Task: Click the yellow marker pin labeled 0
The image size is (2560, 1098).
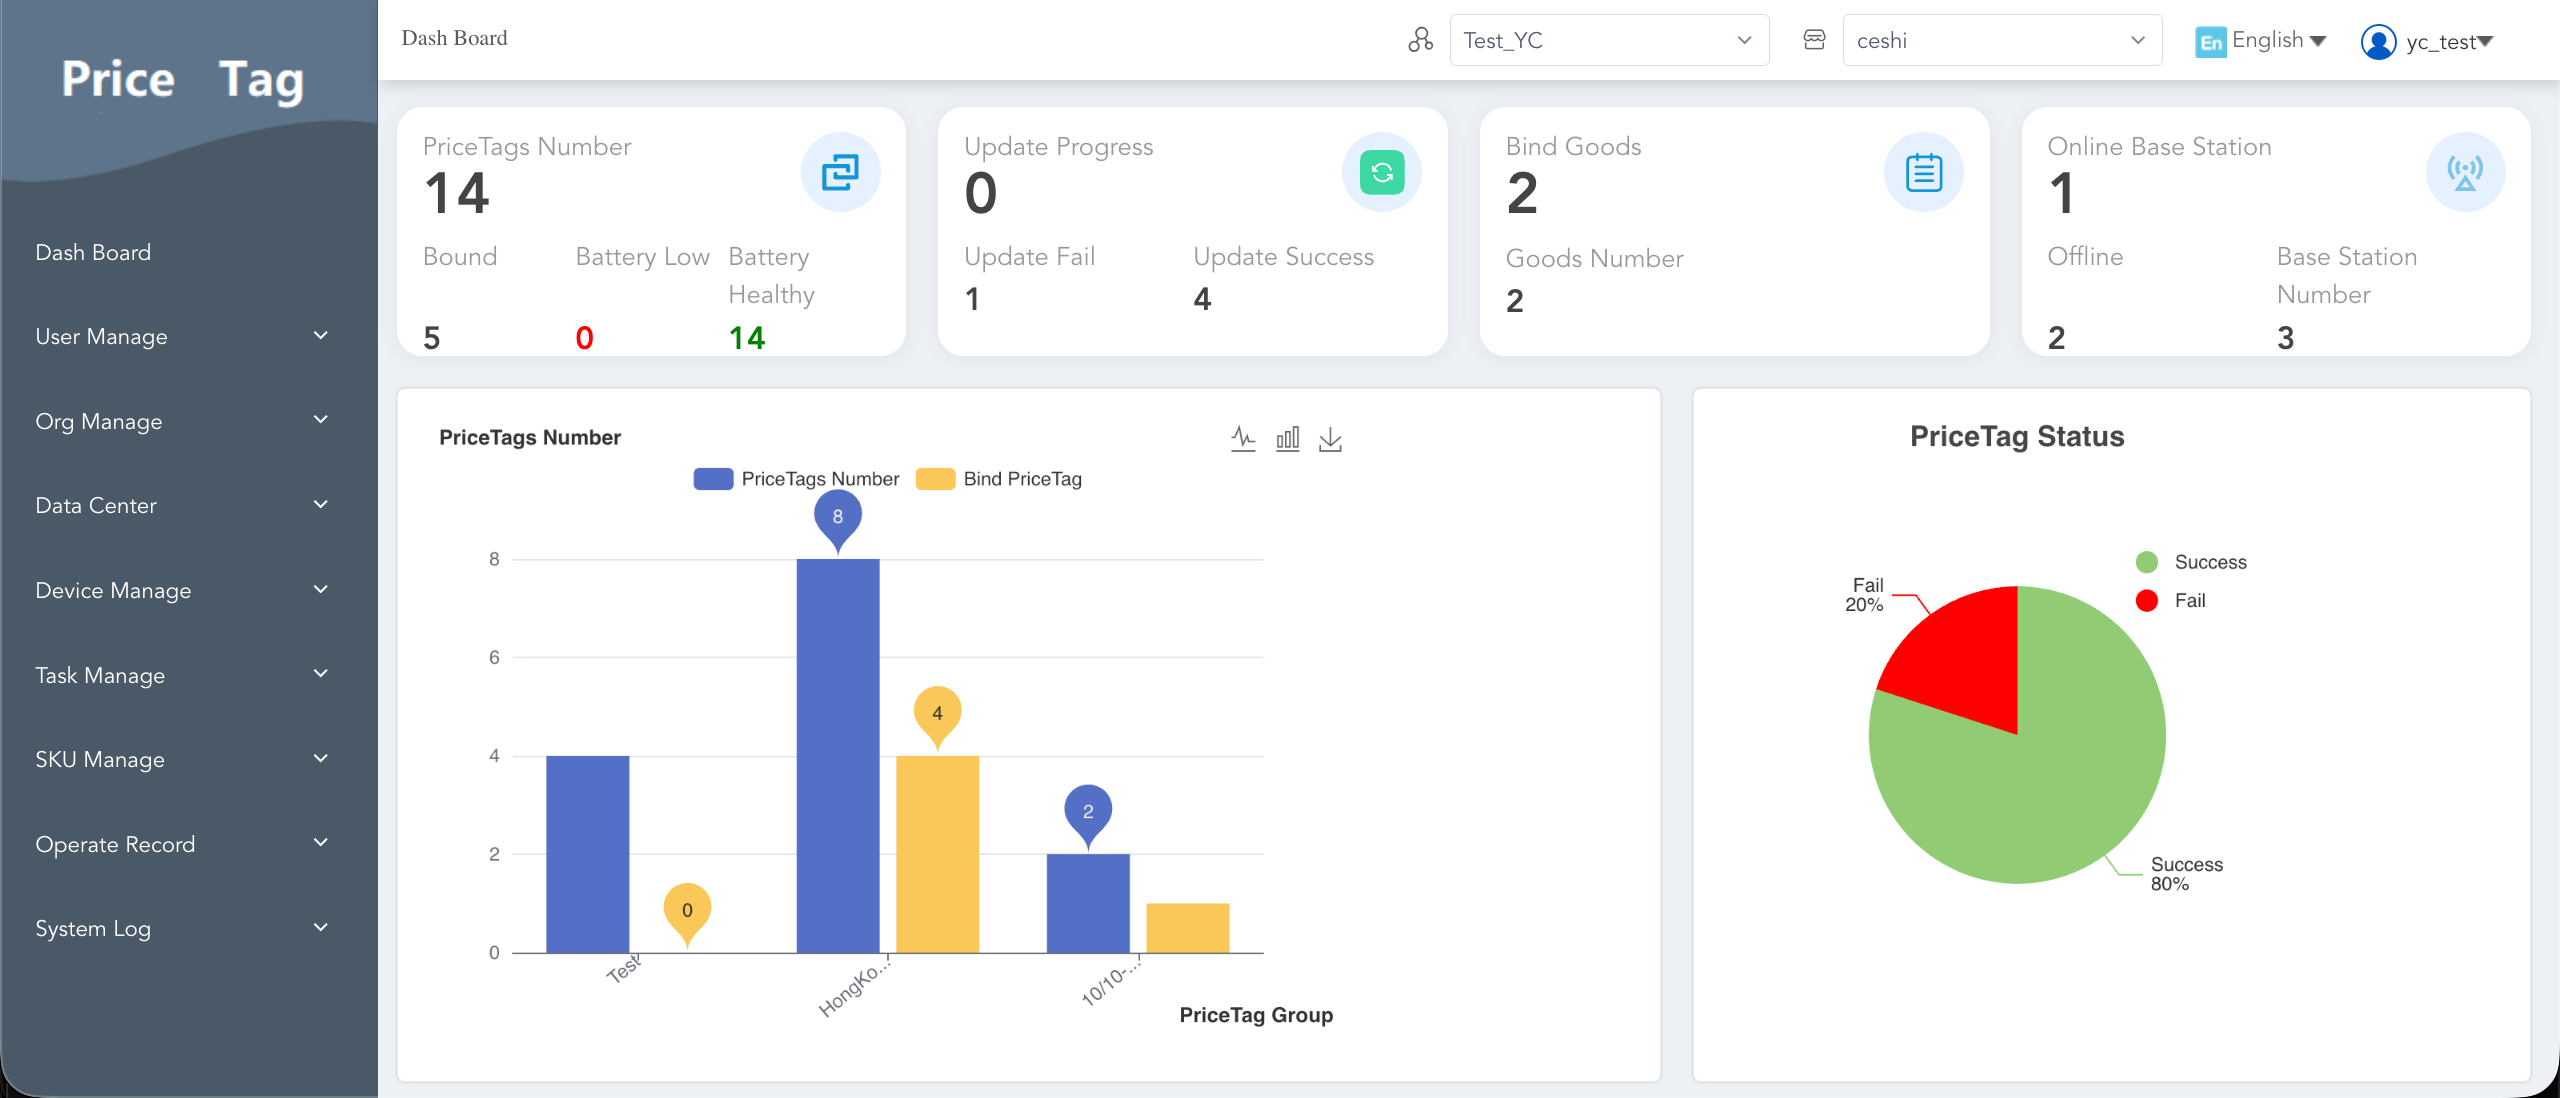Action: pos(687,912)
